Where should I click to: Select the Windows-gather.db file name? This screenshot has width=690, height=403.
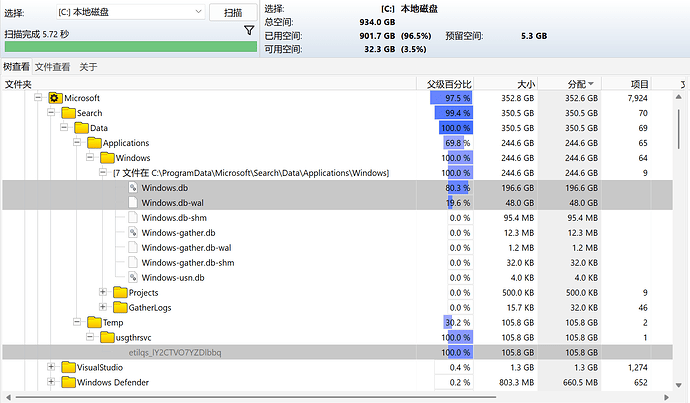[178, 233]
